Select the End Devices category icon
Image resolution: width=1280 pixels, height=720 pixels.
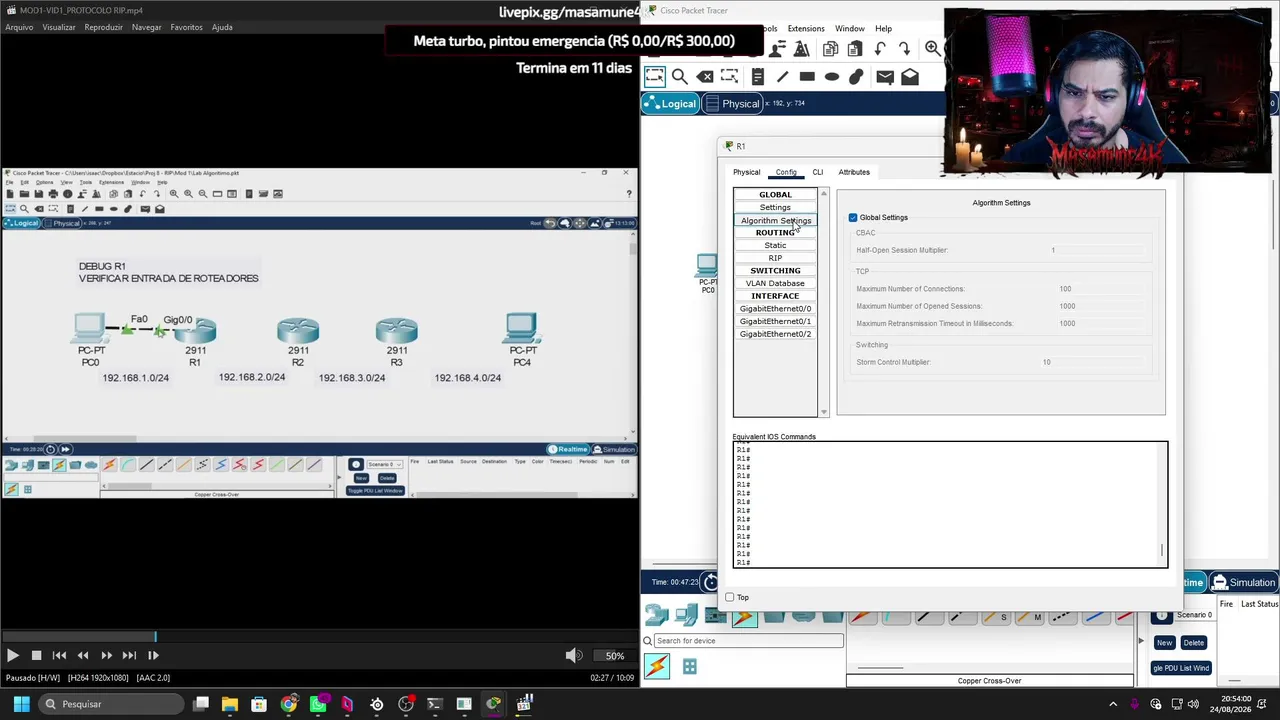point(686,616)
